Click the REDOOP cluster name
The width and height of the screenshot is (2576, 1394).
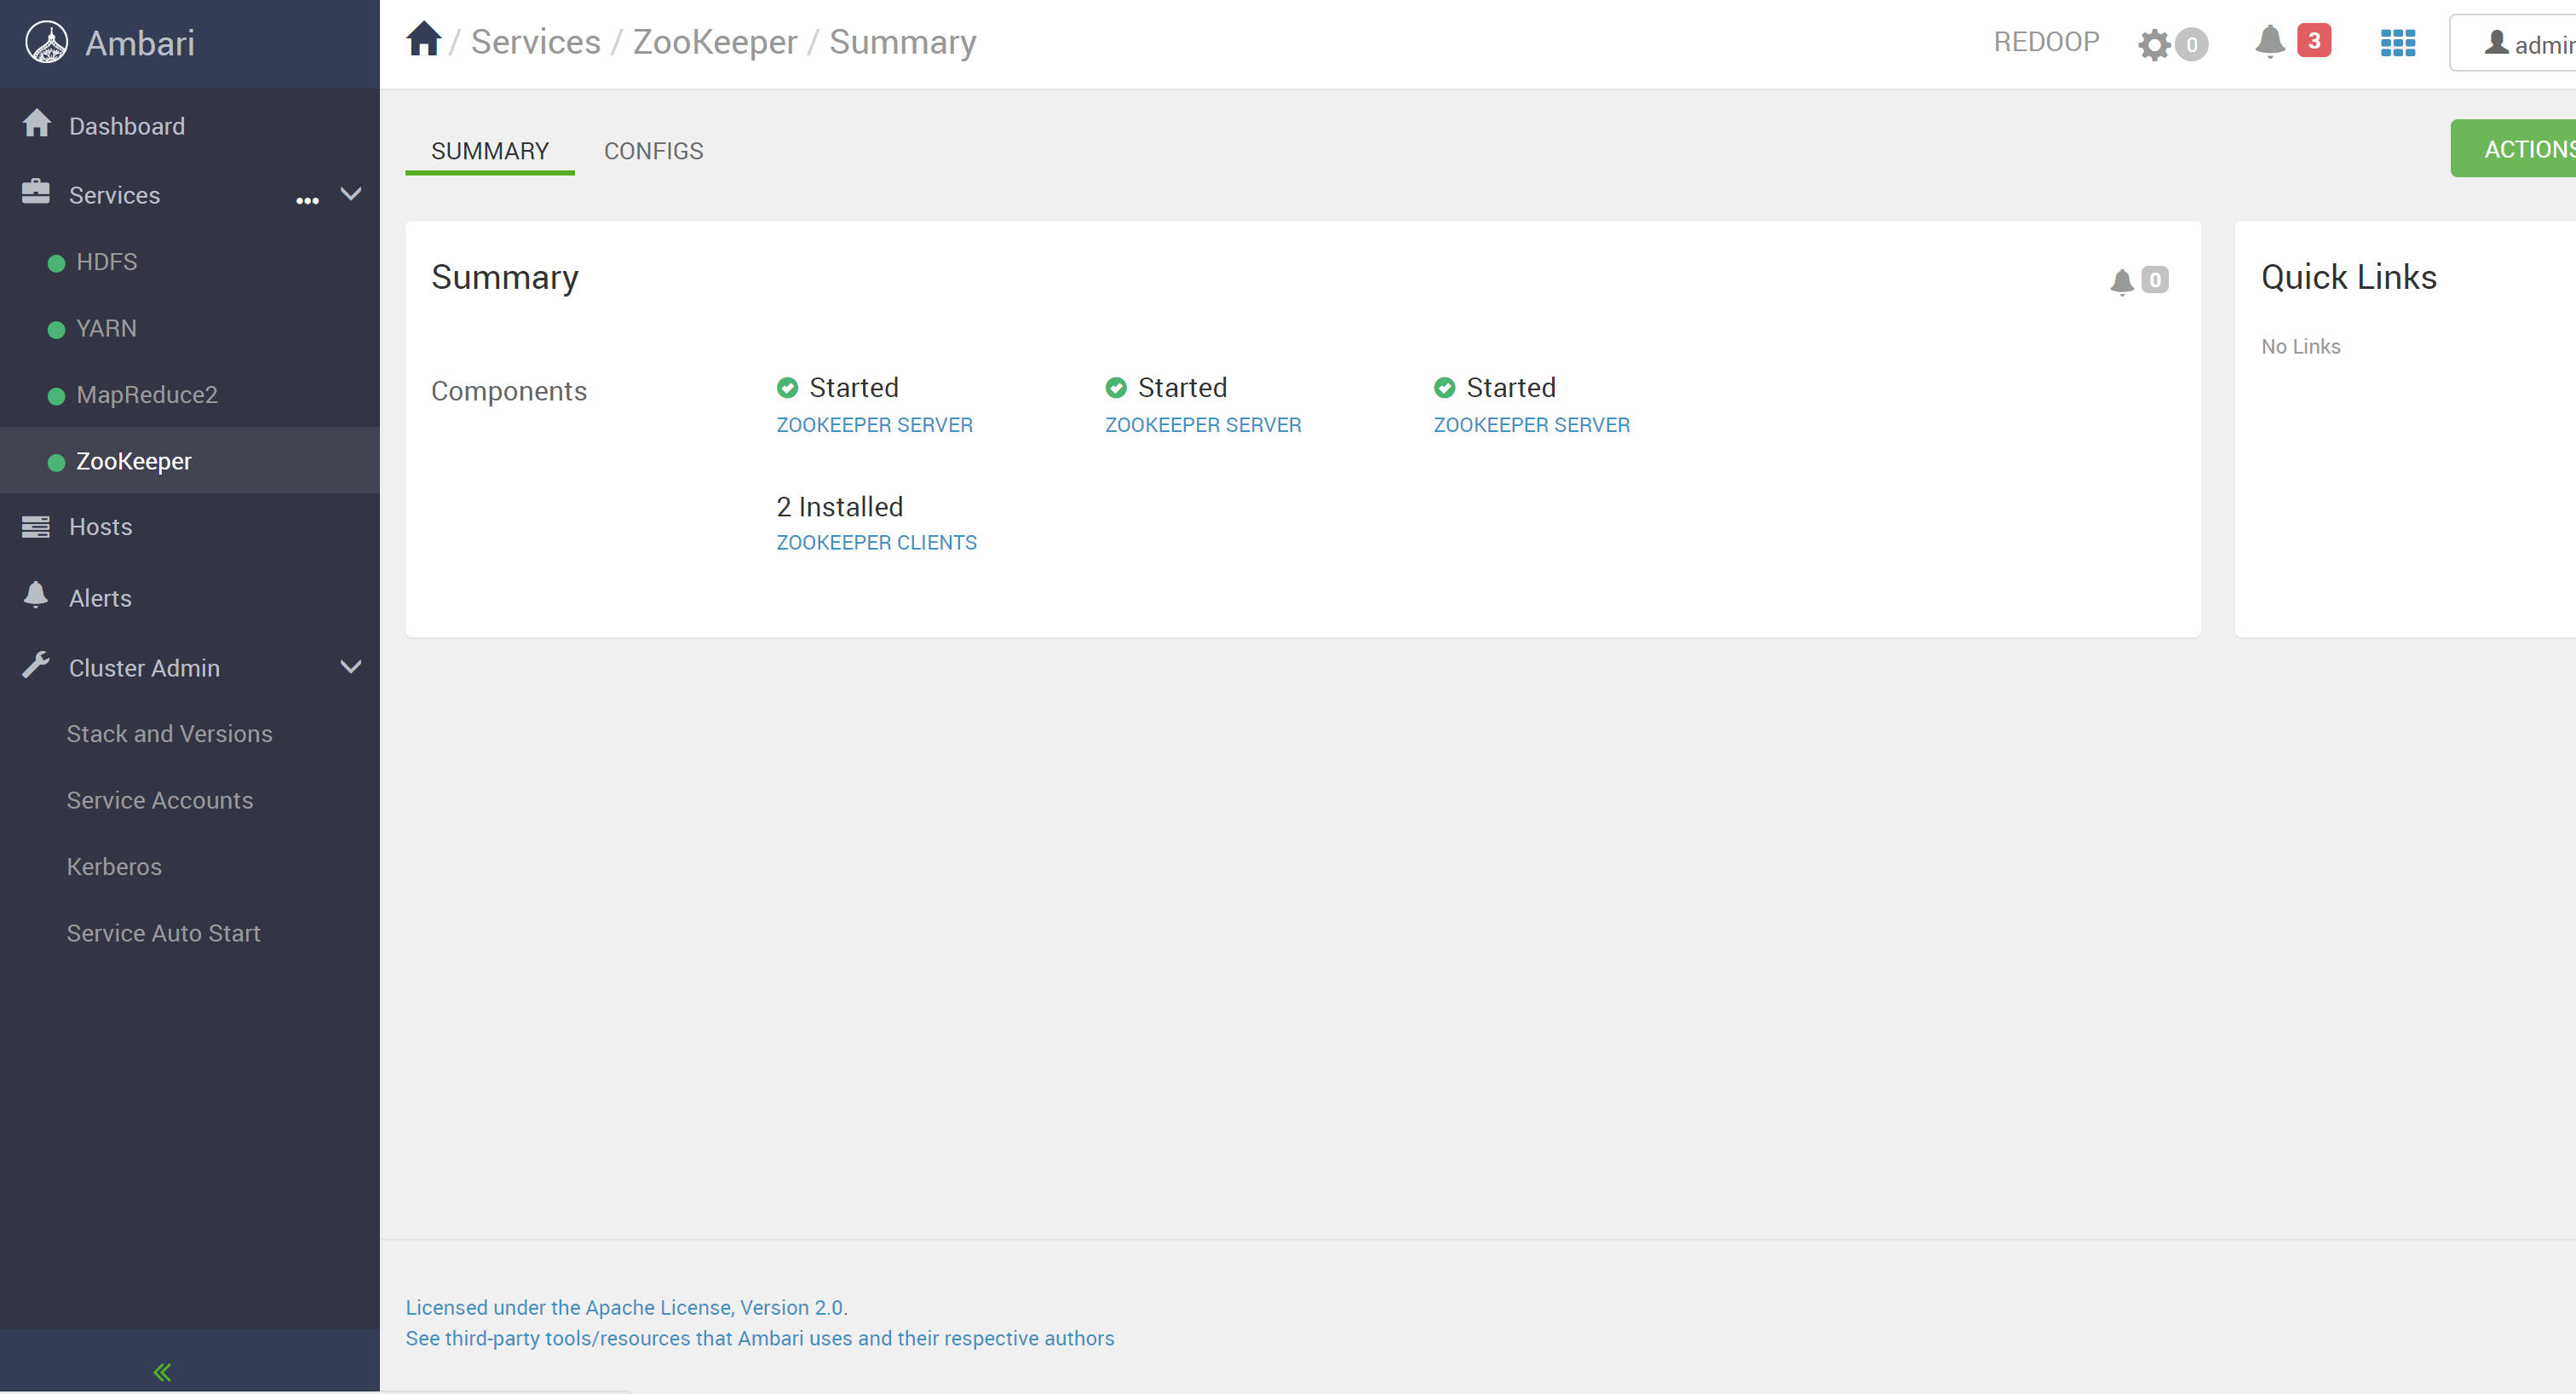click(2046, 42)
